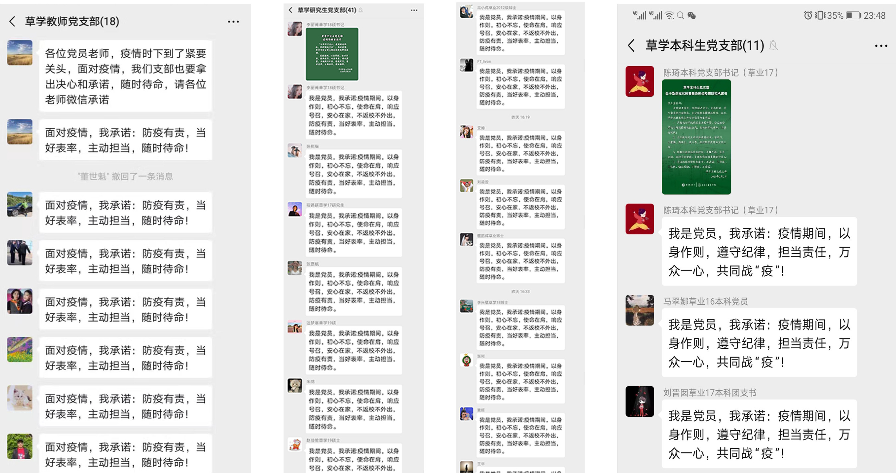This screenshot has height=473, width=896.
Task: Open green pledge image in 草学研究生党支部 chat
Action: coord(332,54)
